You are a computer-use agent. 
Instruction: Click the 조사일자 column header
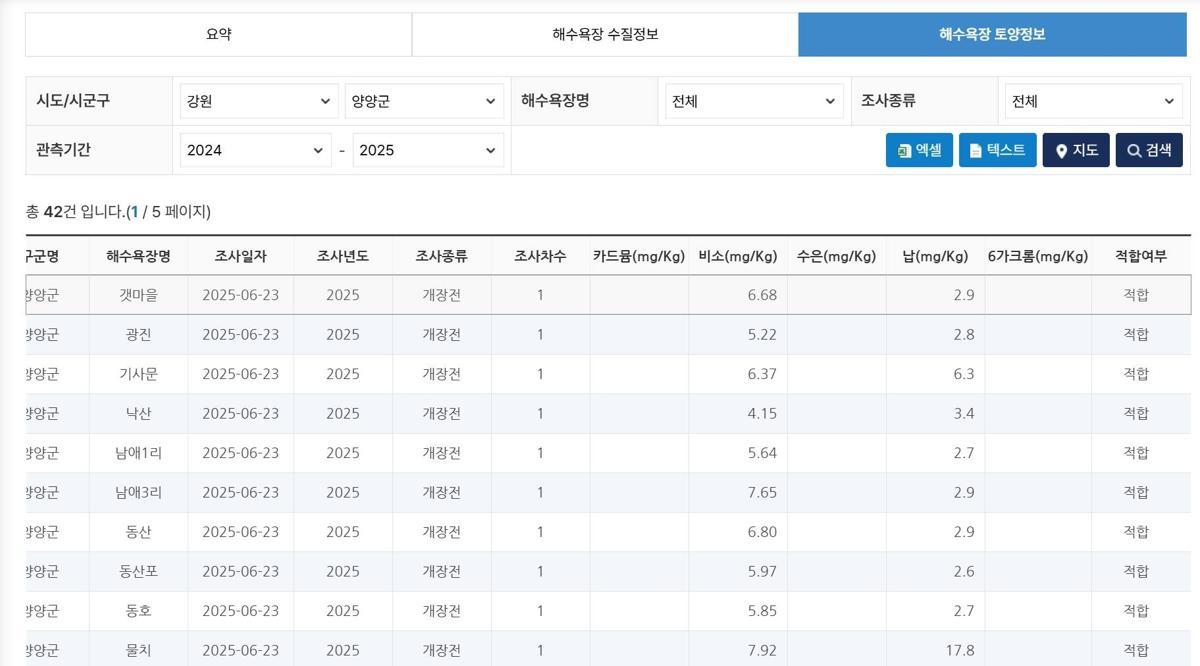[240, 256]
